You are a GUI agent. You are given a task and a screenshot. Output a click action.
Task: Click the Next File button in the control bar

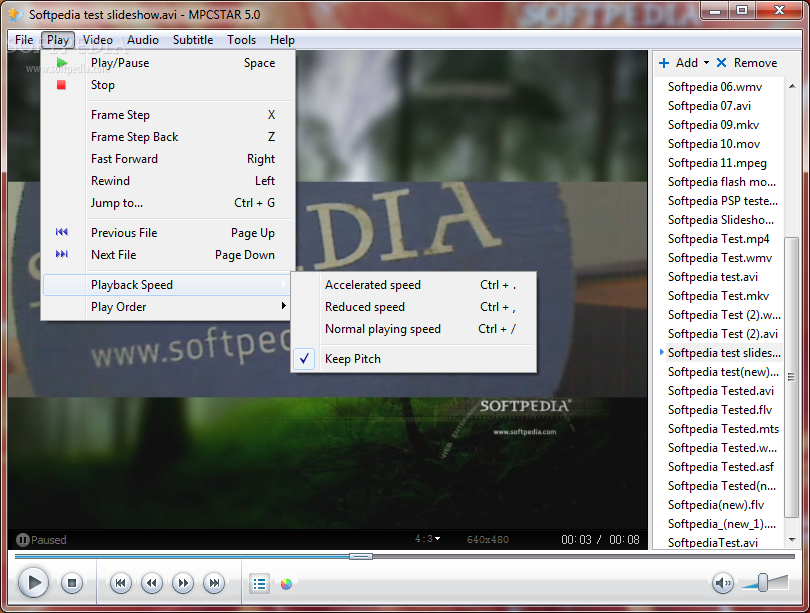214,584
